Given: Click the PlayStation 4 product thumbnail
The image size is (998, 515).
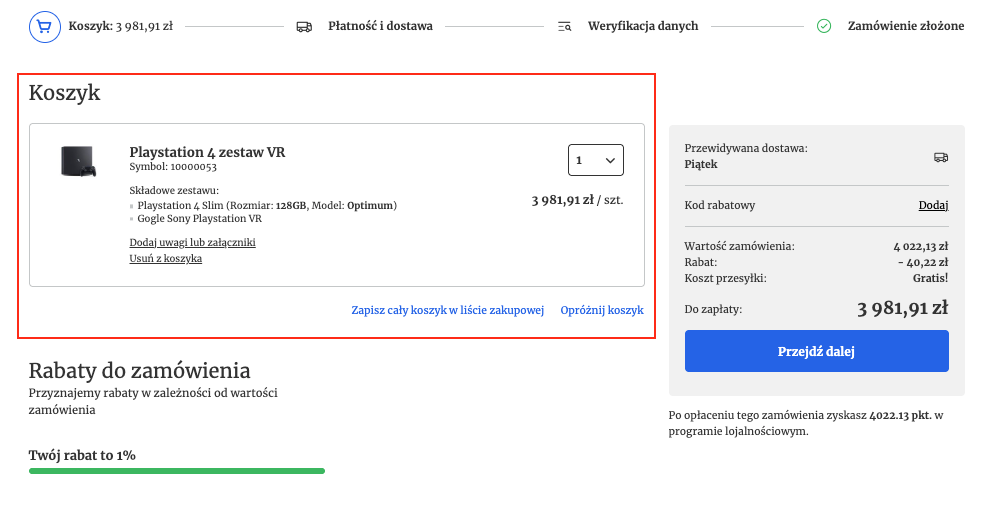Looking at the screenshot, I should 78,161.
